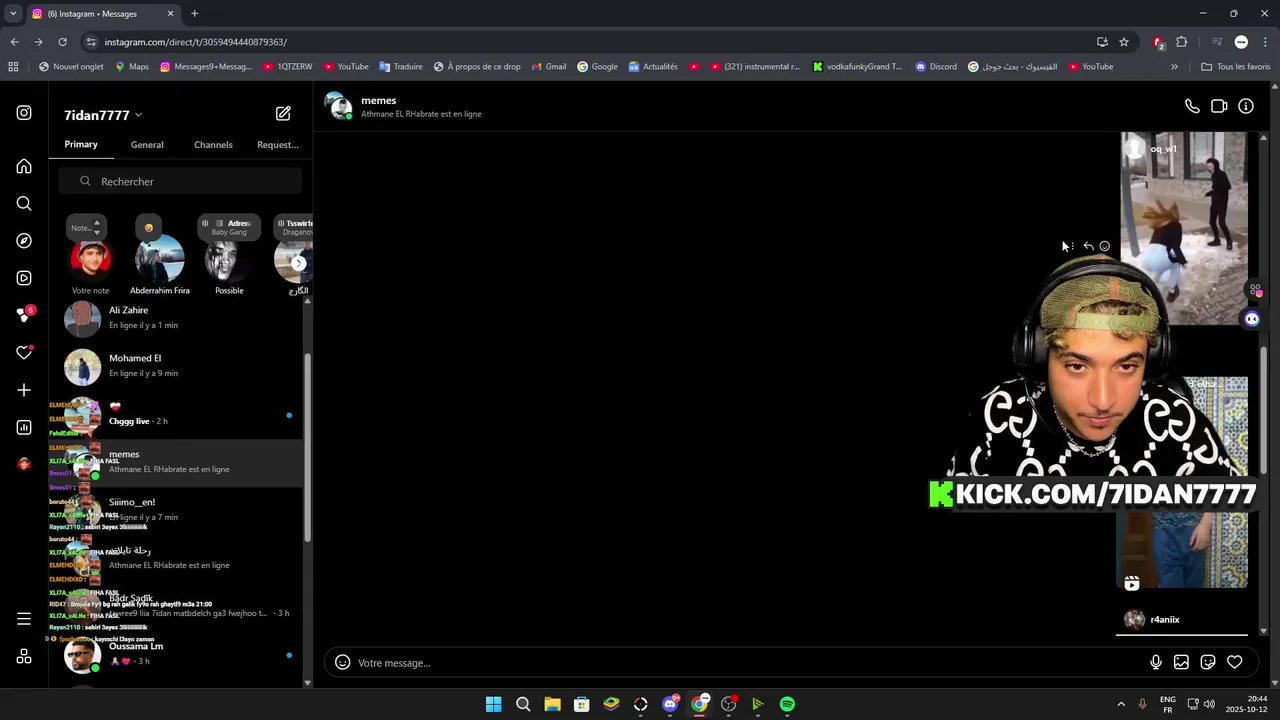Open the Chggg live conversation
This screenshot has width=1280, height=720.
click(176, 415)
